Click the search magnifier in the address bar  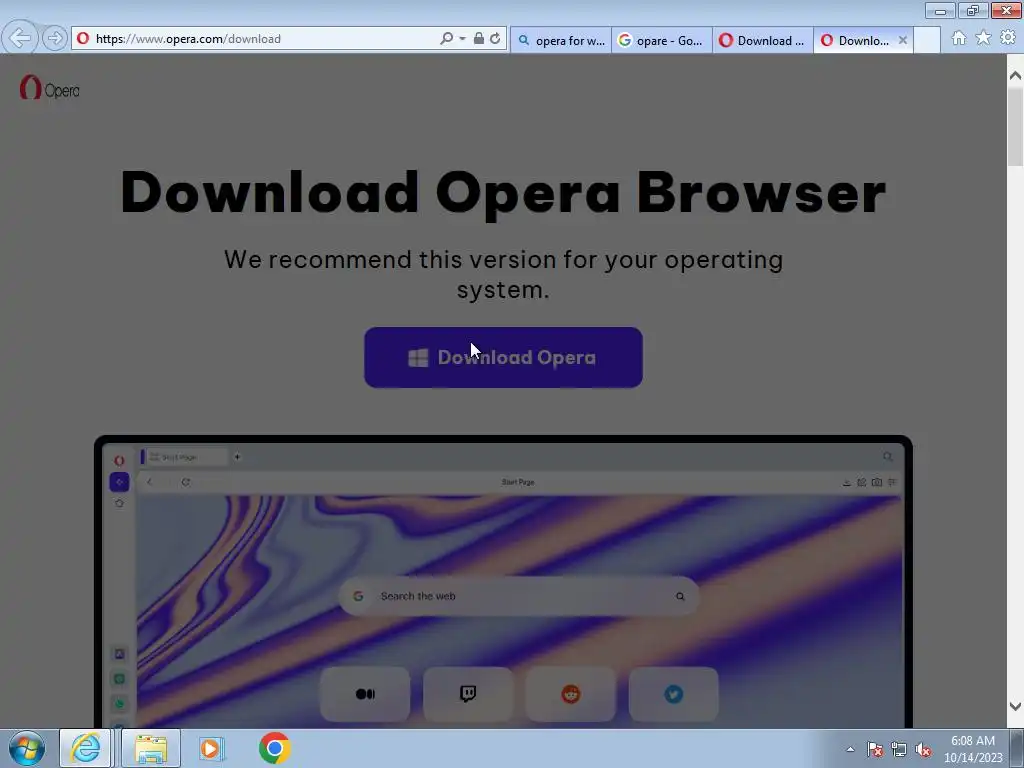point(447,39)
